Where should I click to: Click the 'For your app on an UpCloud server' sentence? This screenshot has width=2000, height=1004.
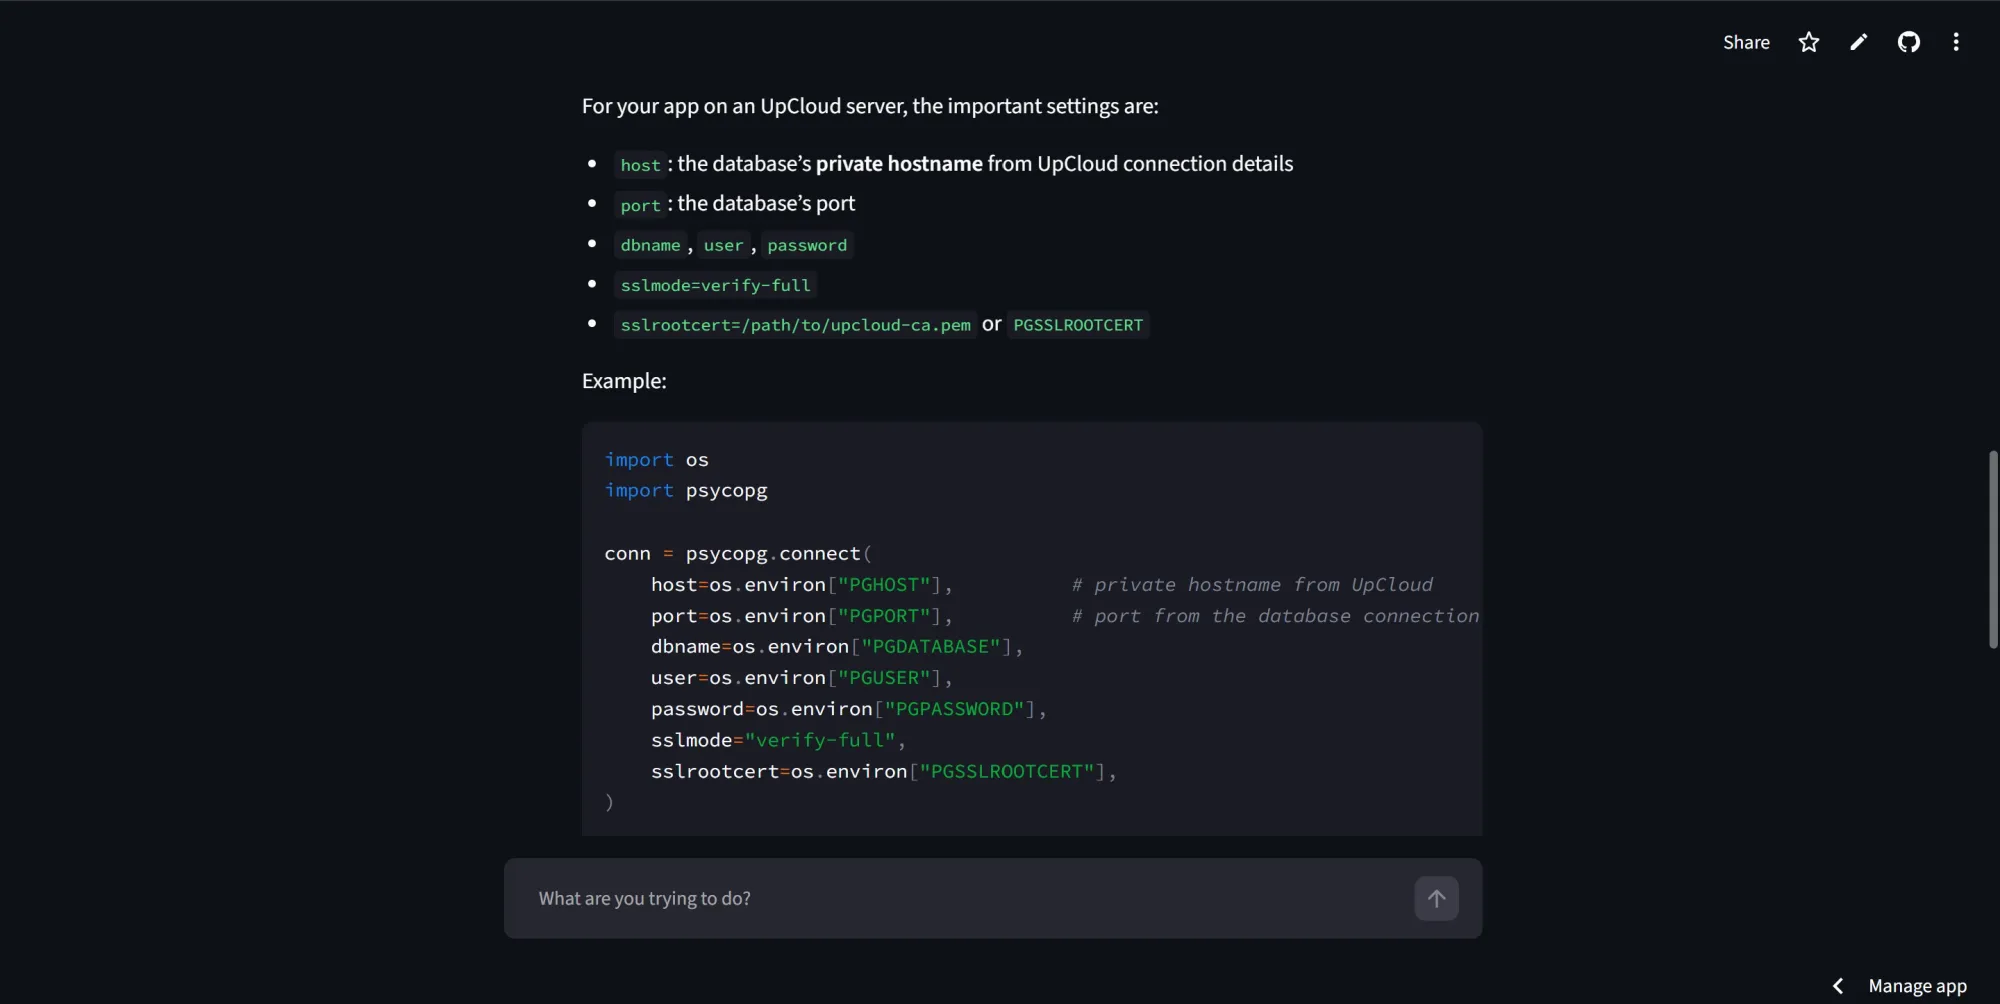coord(870,106)
